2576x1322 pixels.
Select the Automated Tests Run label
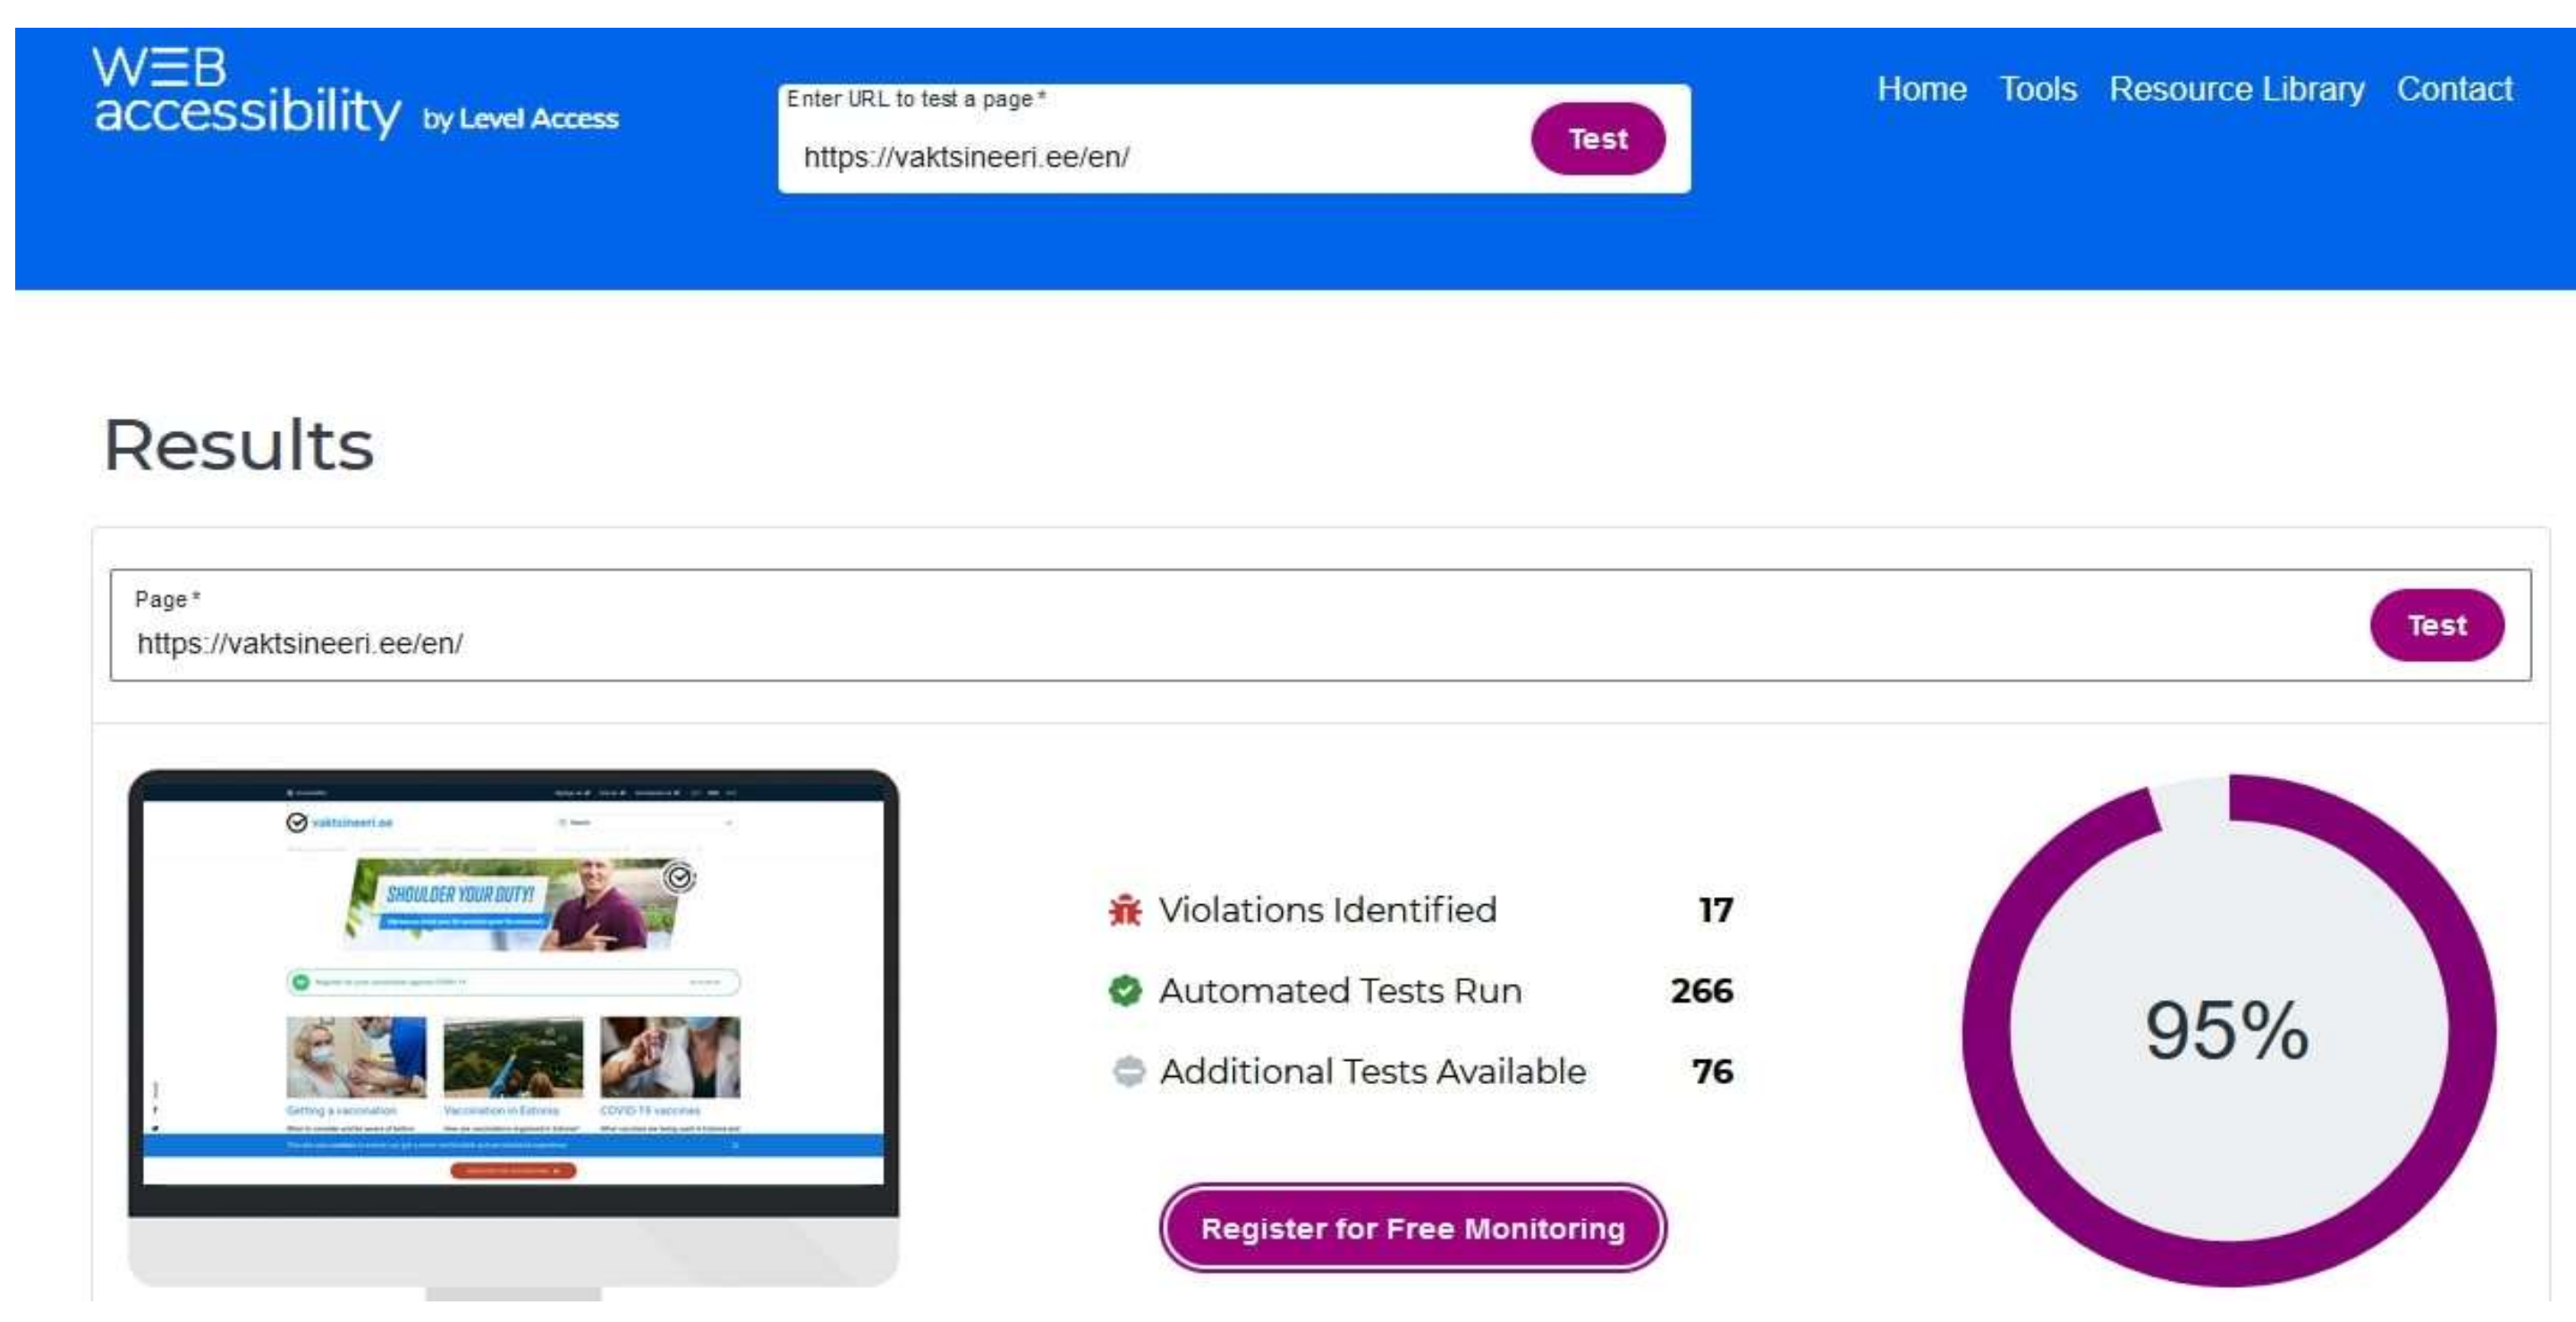pyautogui.click(x=1340, y=991)
